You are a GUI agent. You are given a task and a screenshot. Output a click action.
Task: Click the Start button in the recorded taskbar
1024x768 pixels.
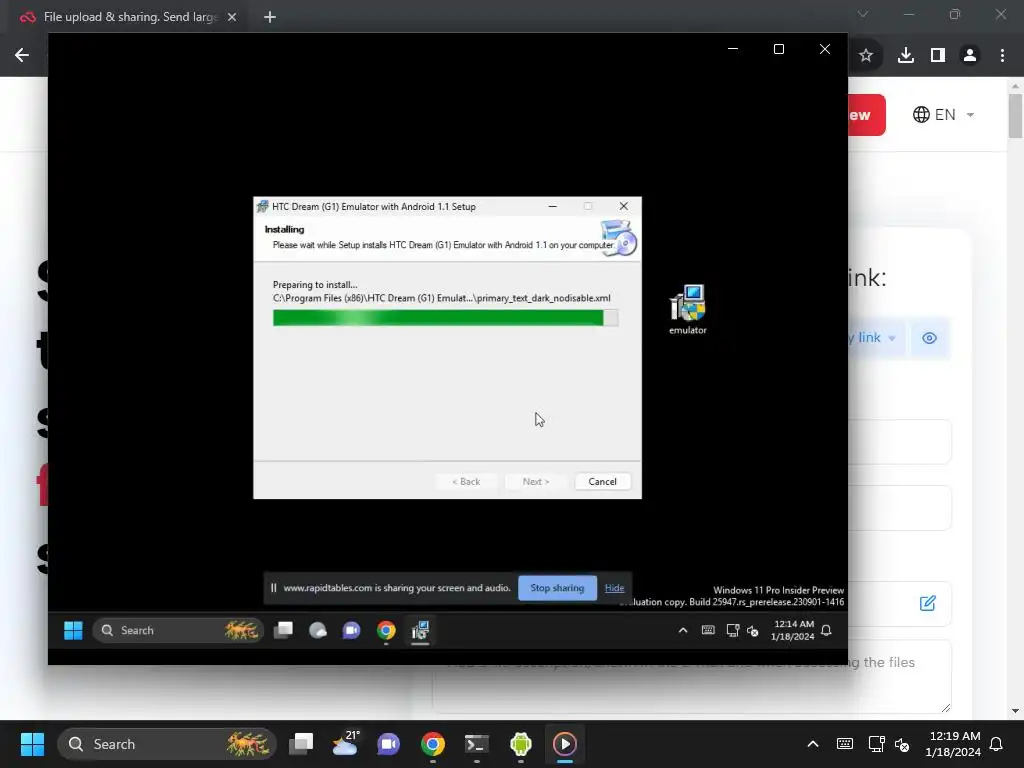point(73,630)
